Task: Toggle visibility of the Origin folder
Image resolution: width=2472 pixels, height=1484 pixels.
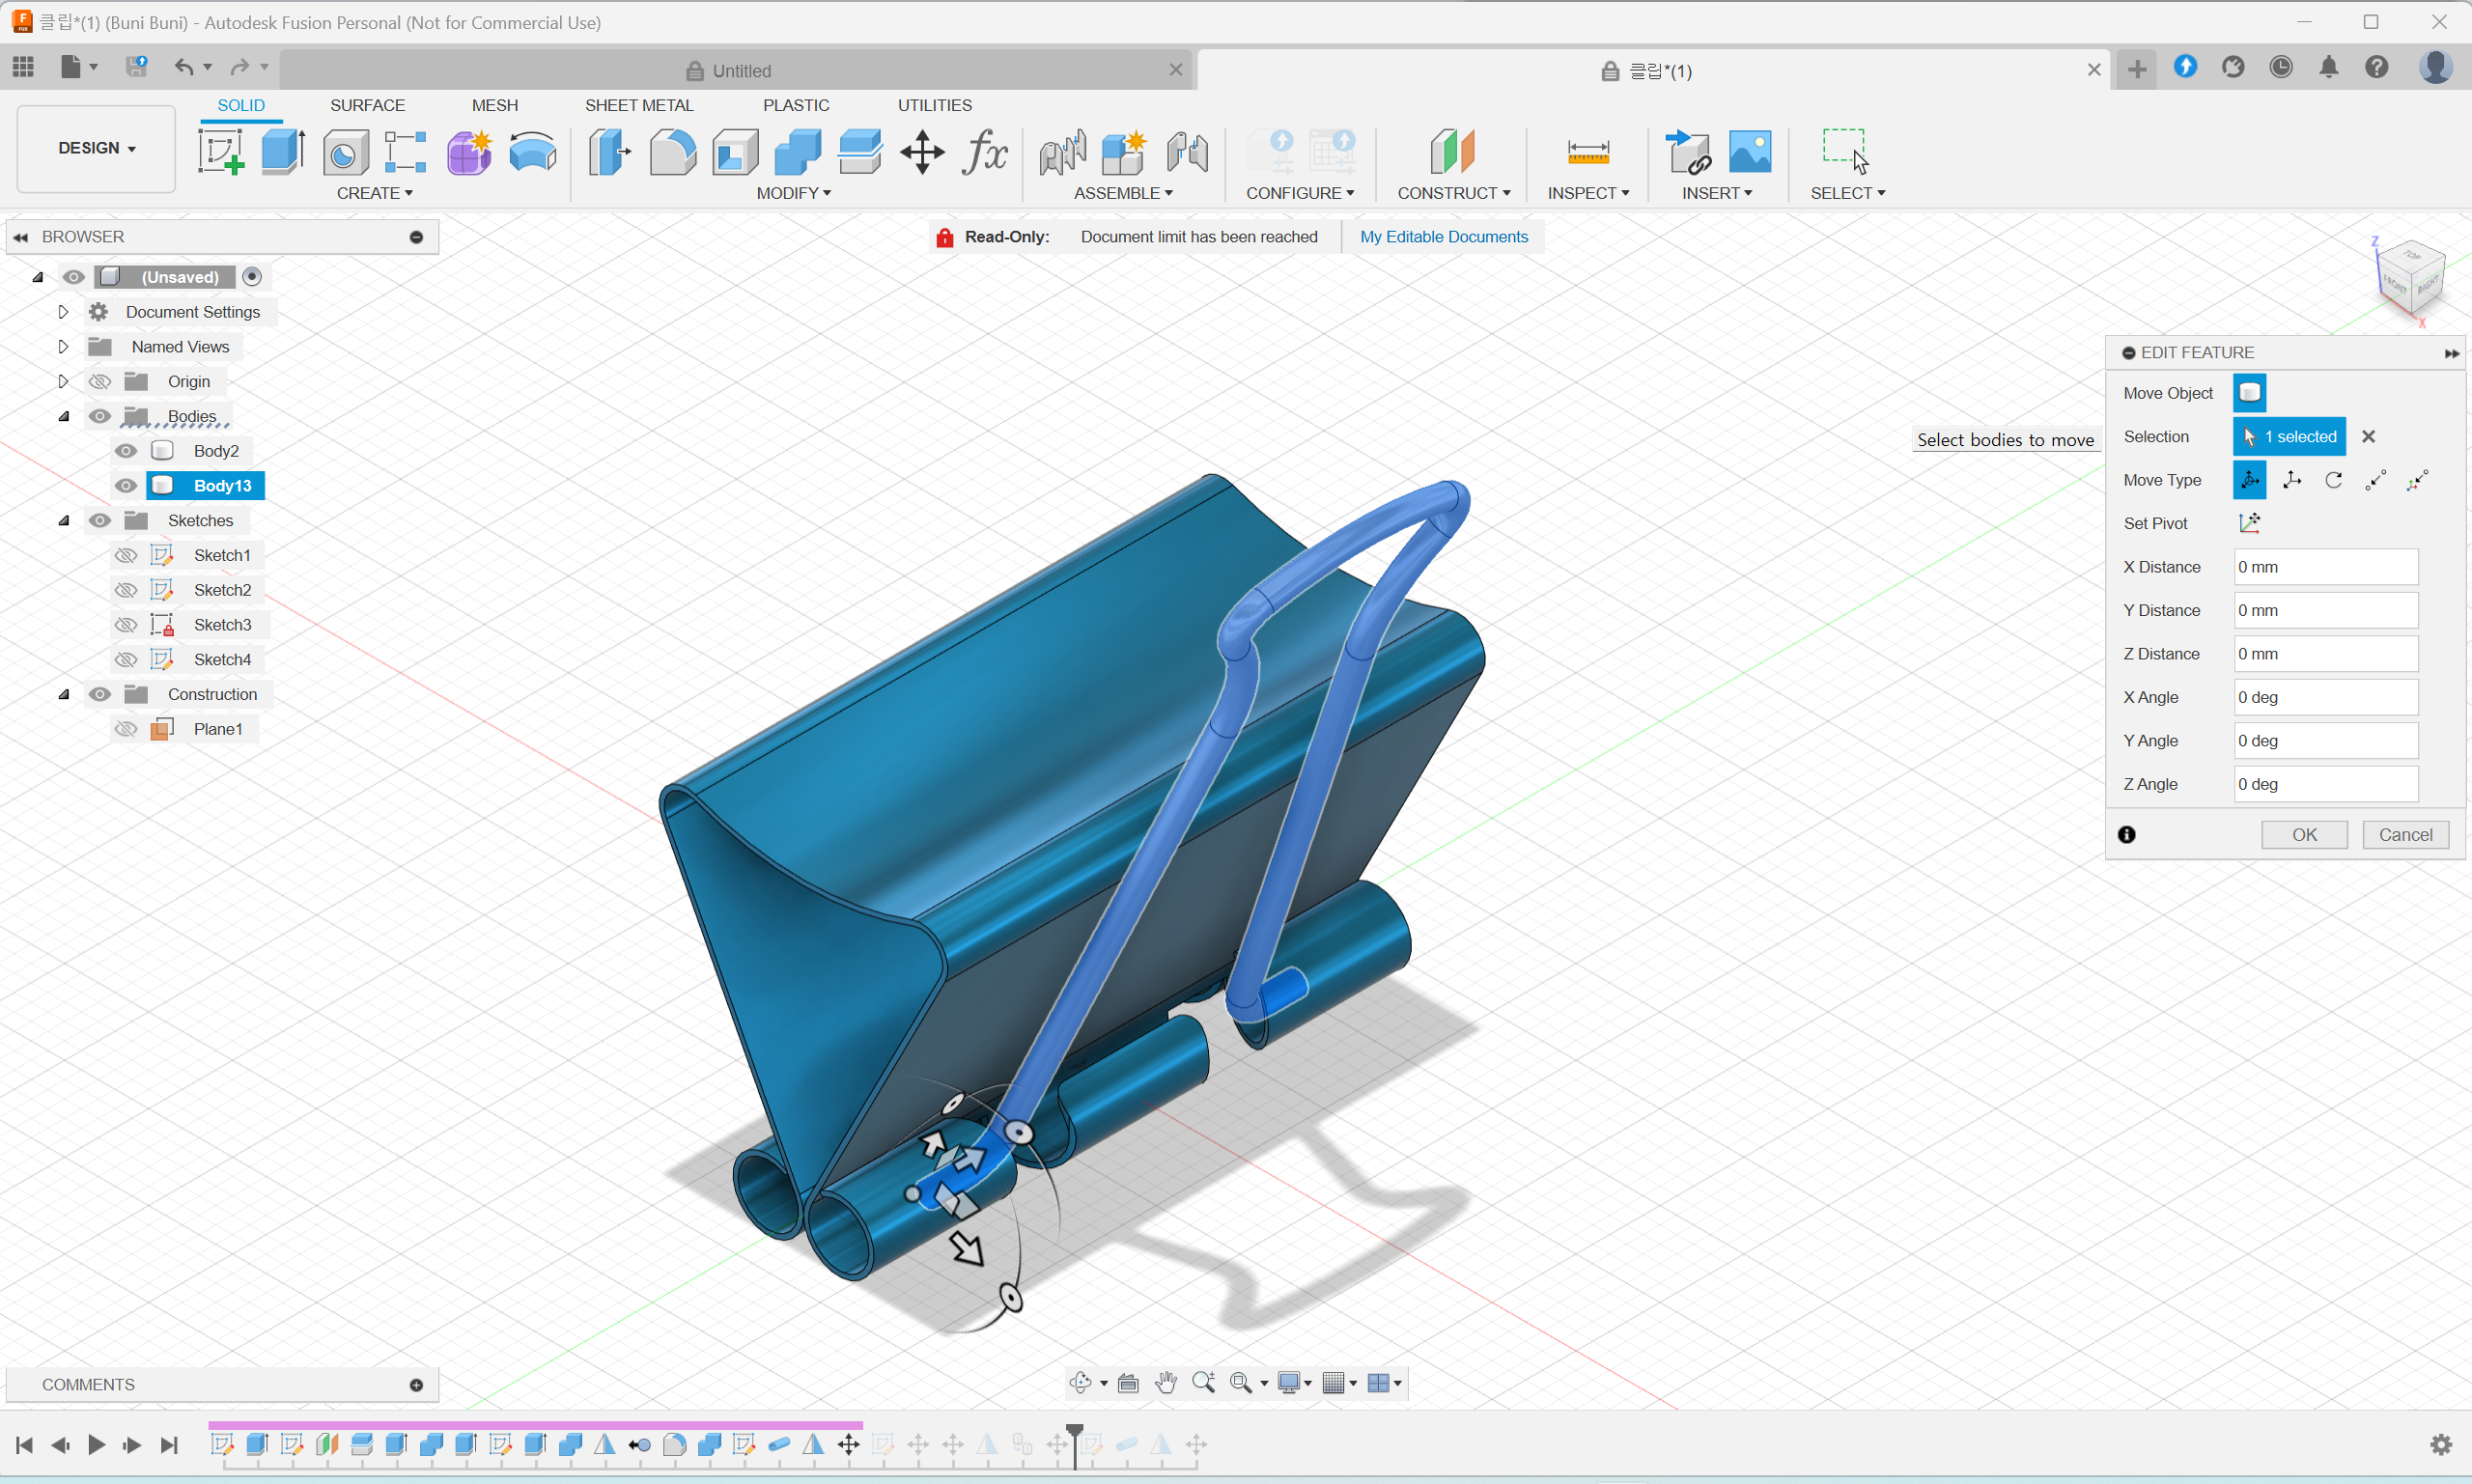Action: pyautogui.click(x=100, y=381)
